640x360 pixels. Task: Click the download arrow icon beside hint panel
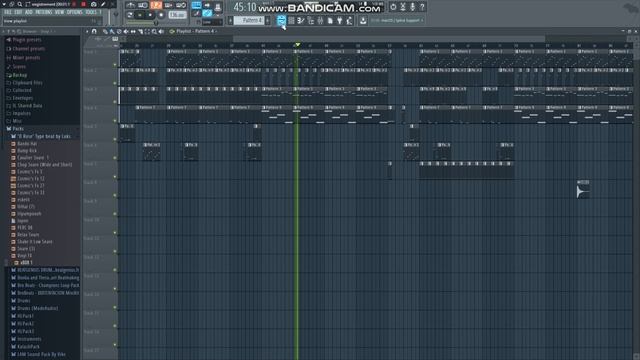point(363,20)
